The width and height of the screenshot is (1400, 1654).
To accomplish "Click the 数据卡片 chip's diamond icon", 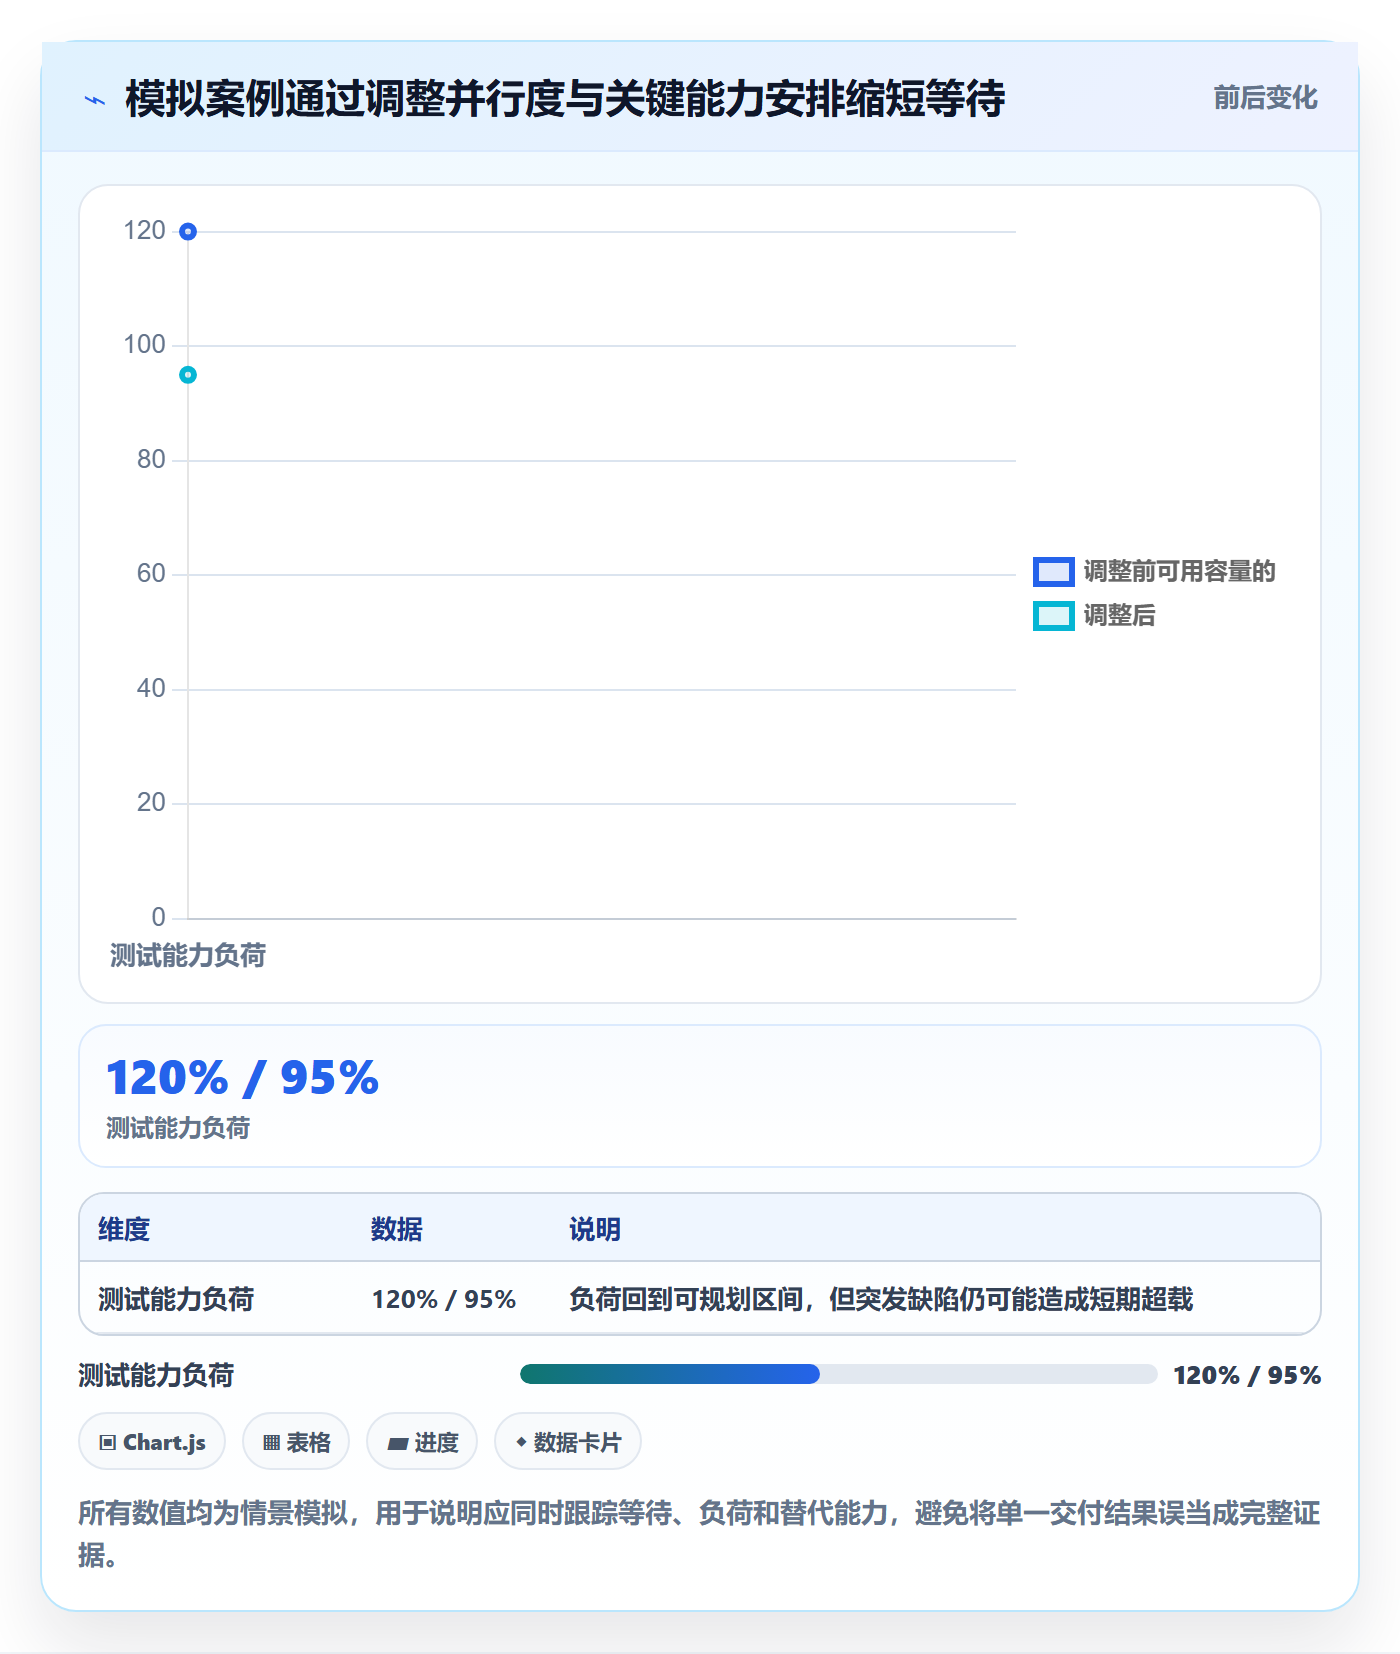I will pos(521,1442).
